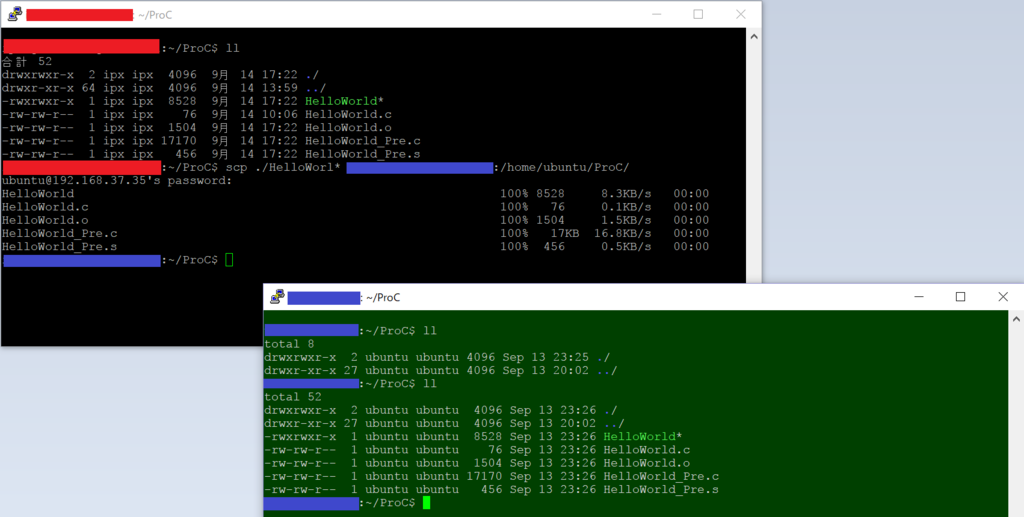Click HelloWorld_Pre.c in green terminal listing
Image resolution: width=1024 pixels, height=517 pixels.
pyautogui.click(x=662, y=477)
